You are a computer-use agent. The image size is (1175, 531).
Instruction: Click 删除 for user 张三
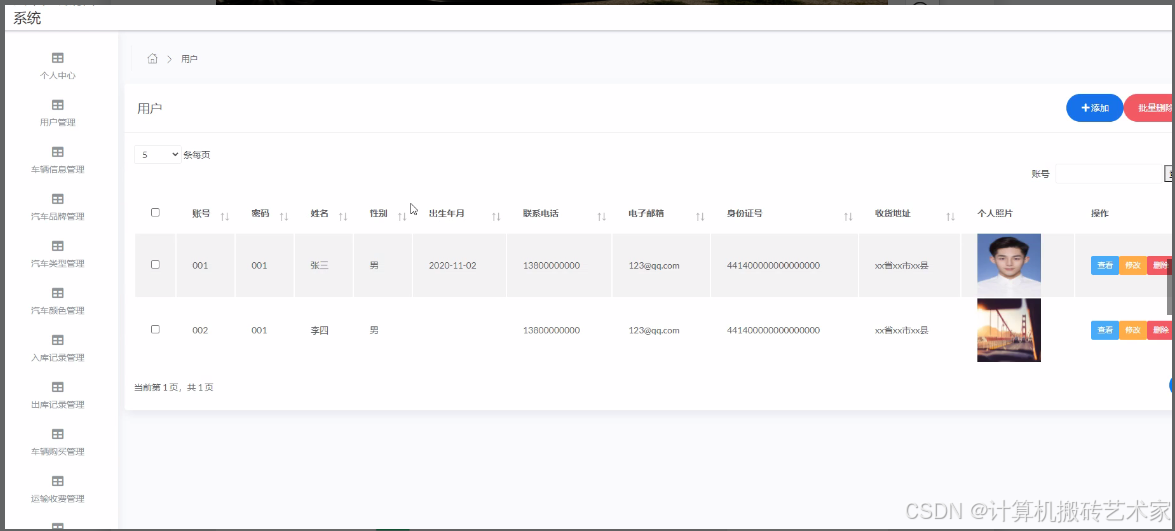point(1160,265)
